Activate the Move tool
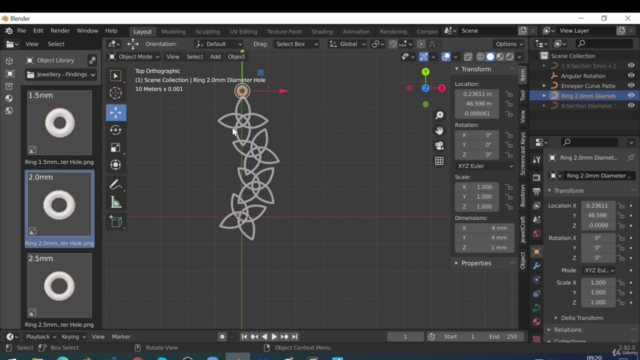640x360 pixels. coord(116,113)
